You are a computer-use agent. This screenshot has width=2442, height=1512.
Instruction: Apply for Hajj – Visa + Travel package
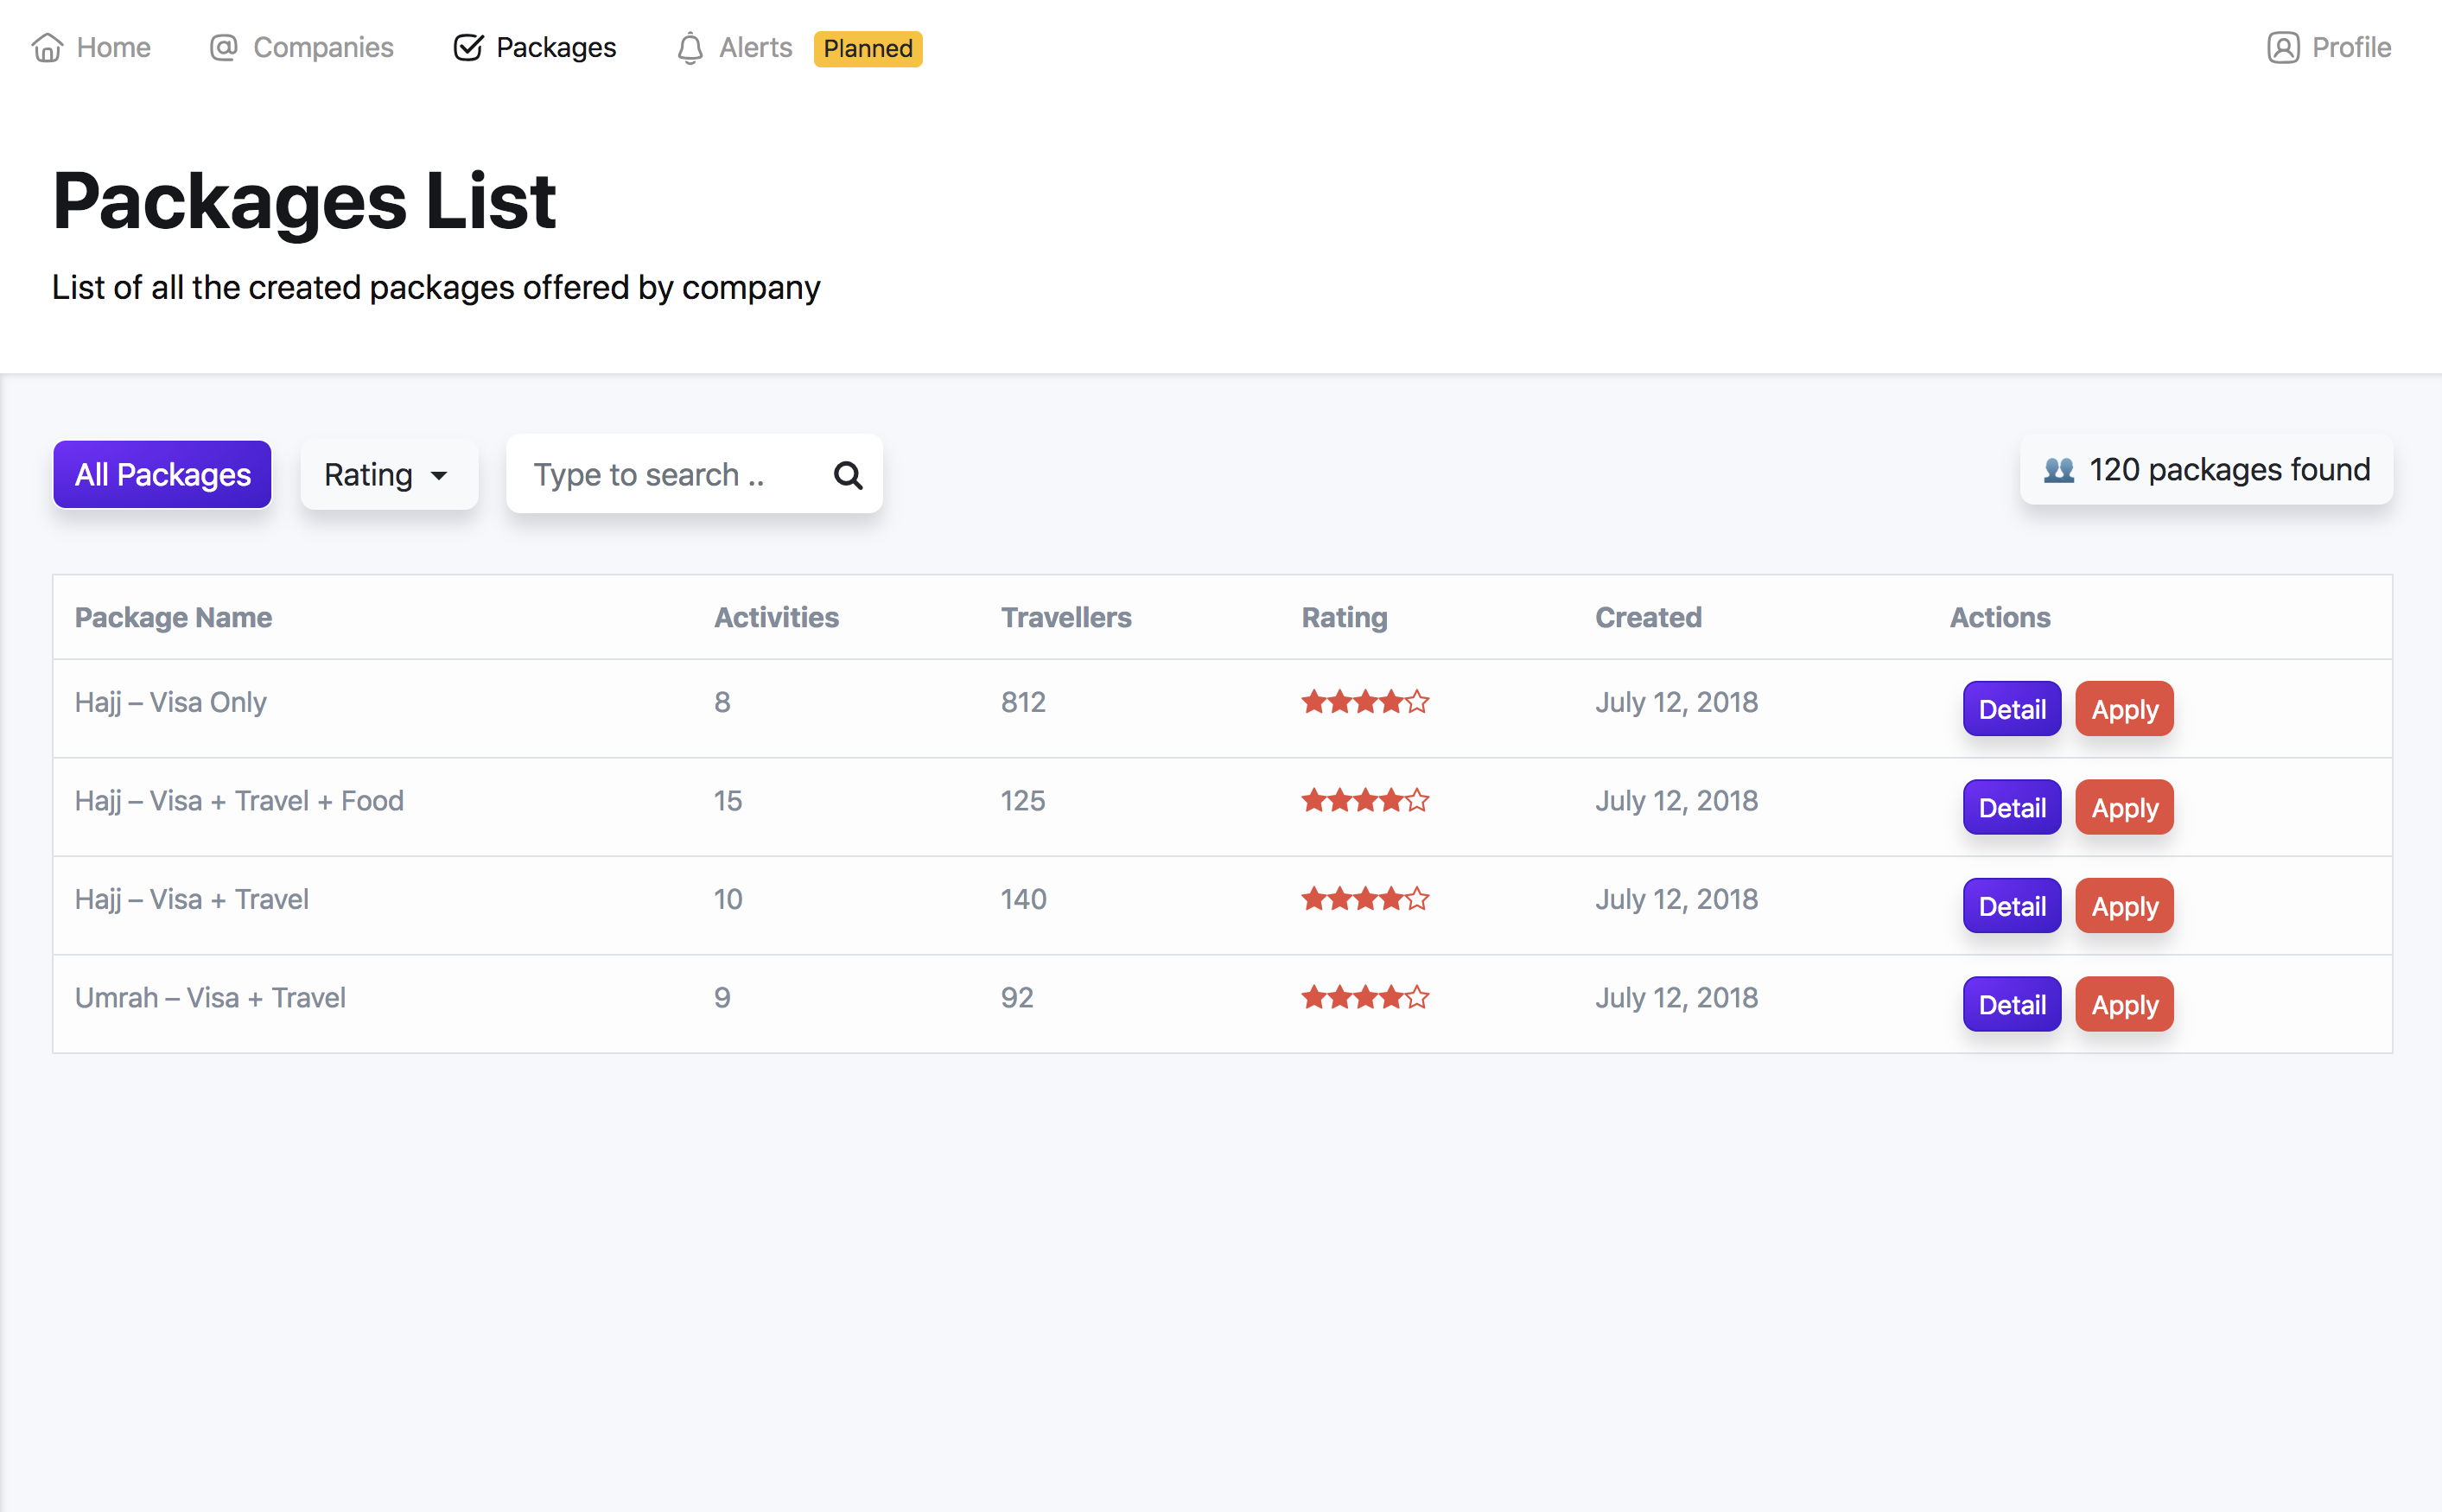[2124, 906]
